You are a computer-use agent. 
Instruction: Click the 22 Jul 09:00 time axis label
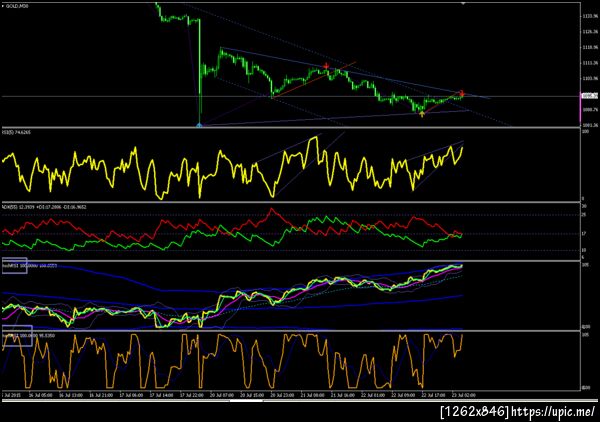click(x=401, y=395)
